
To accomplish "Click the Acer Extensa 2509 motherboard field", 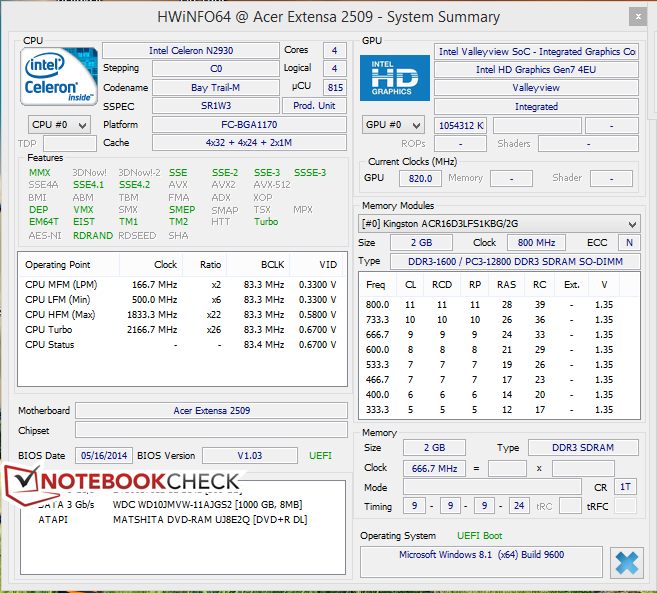I will [x=212, y=411].
